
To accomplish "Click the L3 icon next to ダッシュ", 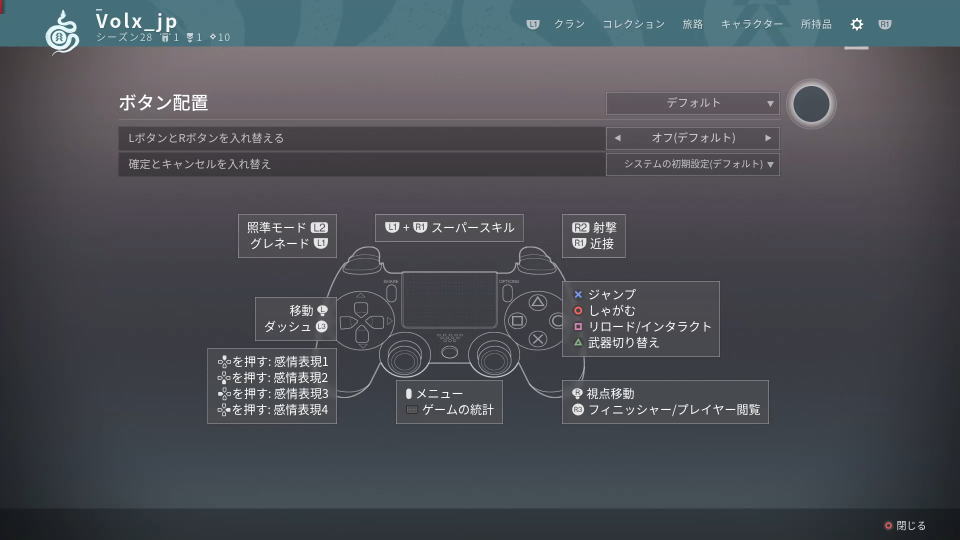I will click(321, 326).
